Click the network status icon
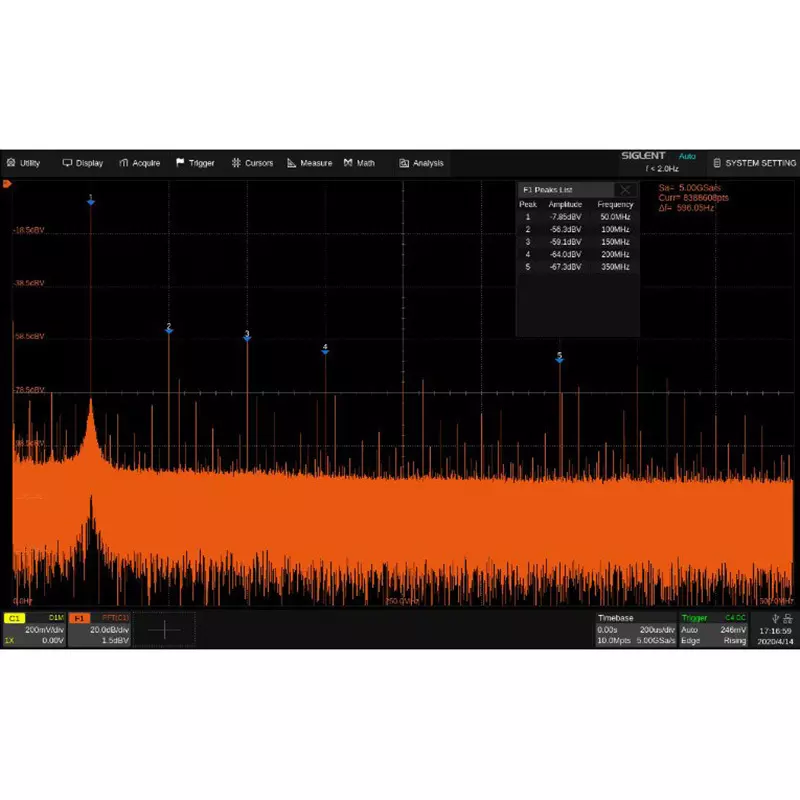800x800 pixels. click(788, 619)
